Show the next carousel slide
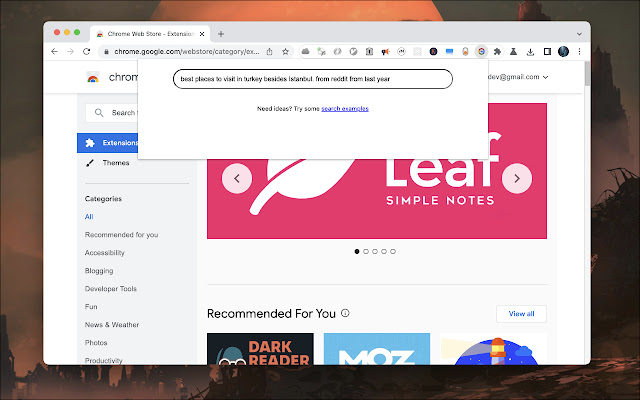Image resolution: width=640 pixels, height=400 pixels. [517, 178]
